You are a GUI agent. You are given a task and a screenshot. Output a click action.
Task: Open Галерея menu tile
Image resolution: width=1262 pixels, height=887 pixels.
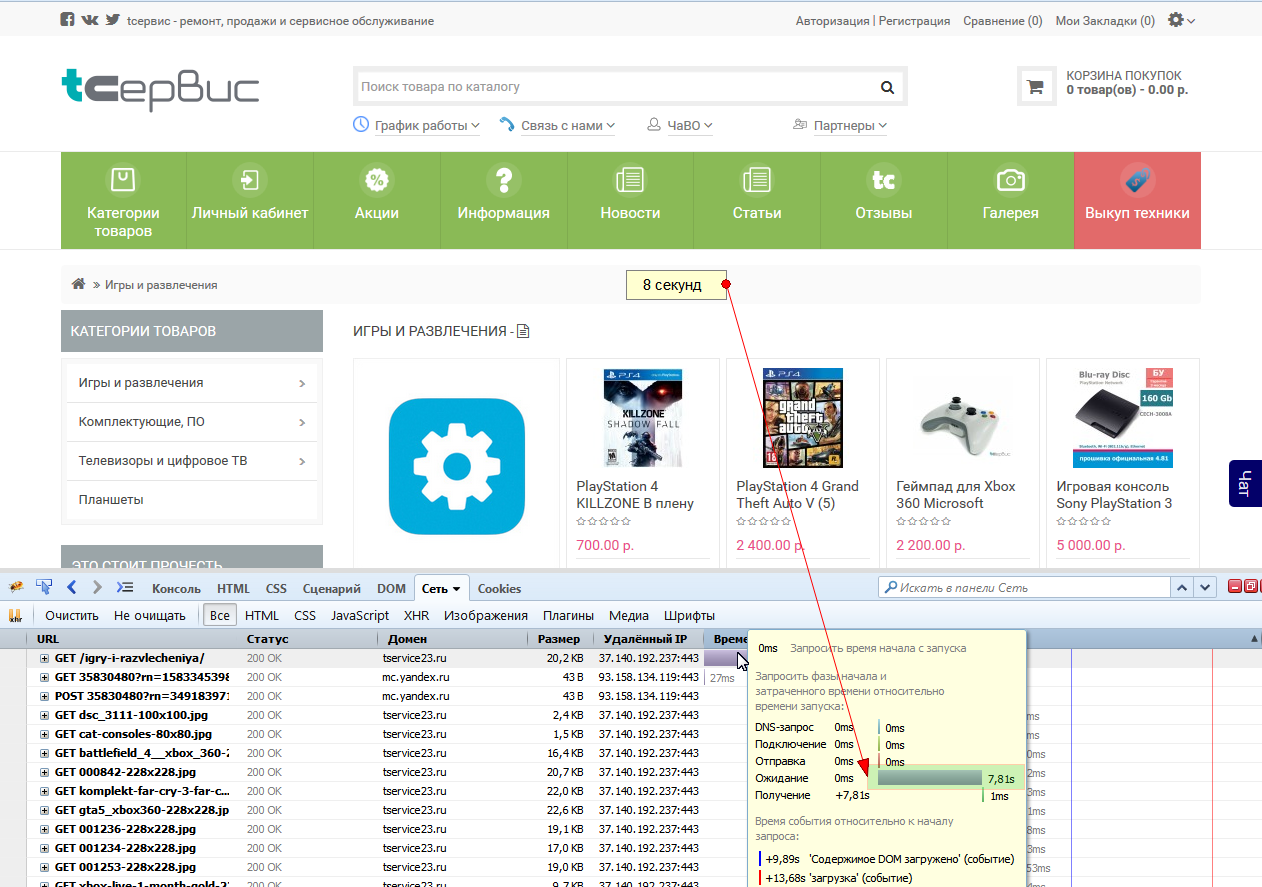tap(1010, 201)
